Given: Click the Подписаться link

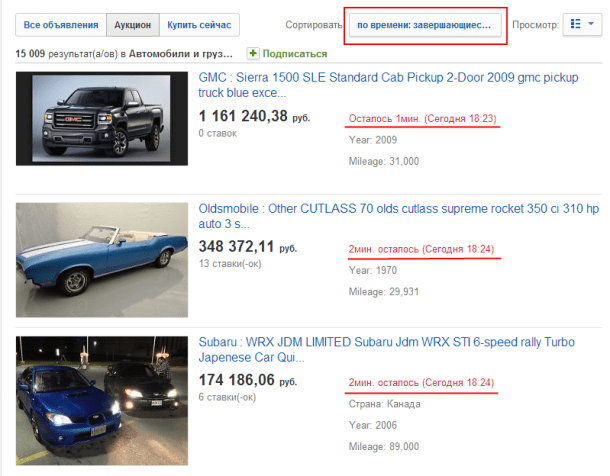Looking at the screenshot, I should point(294,54).
